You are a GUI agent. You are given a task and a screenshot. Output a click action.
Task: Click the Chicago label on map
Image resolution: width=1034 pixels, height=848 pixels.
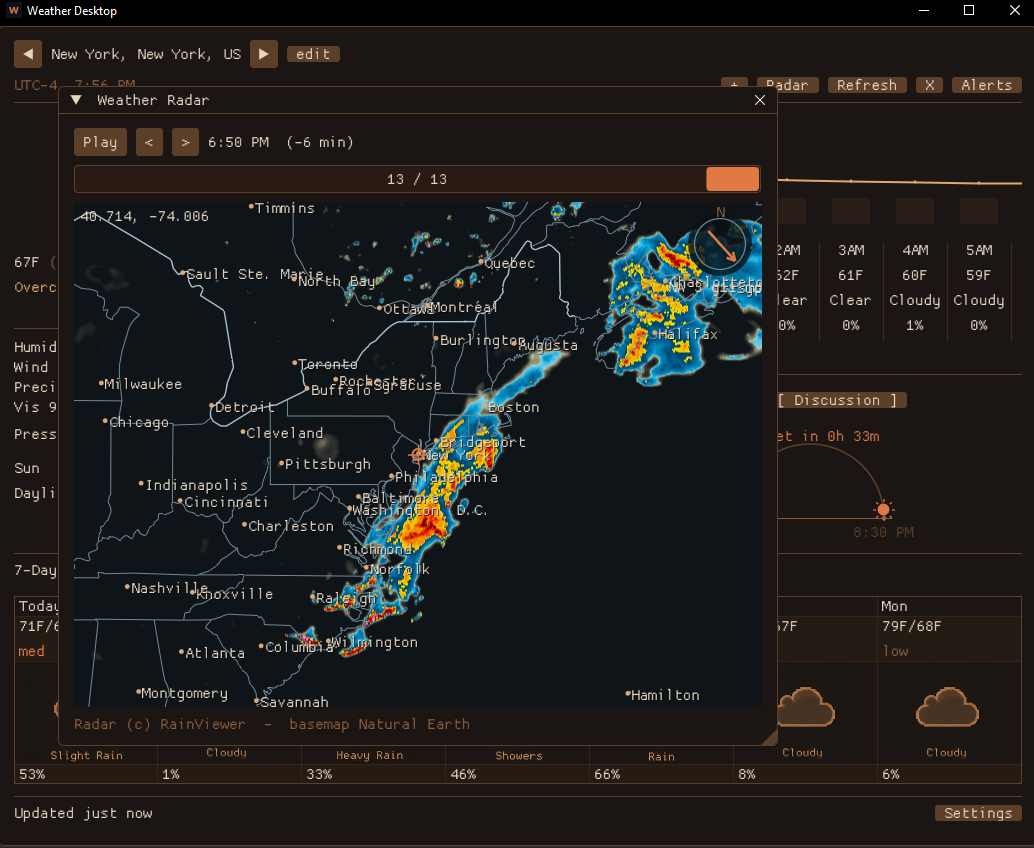(137, 422)
